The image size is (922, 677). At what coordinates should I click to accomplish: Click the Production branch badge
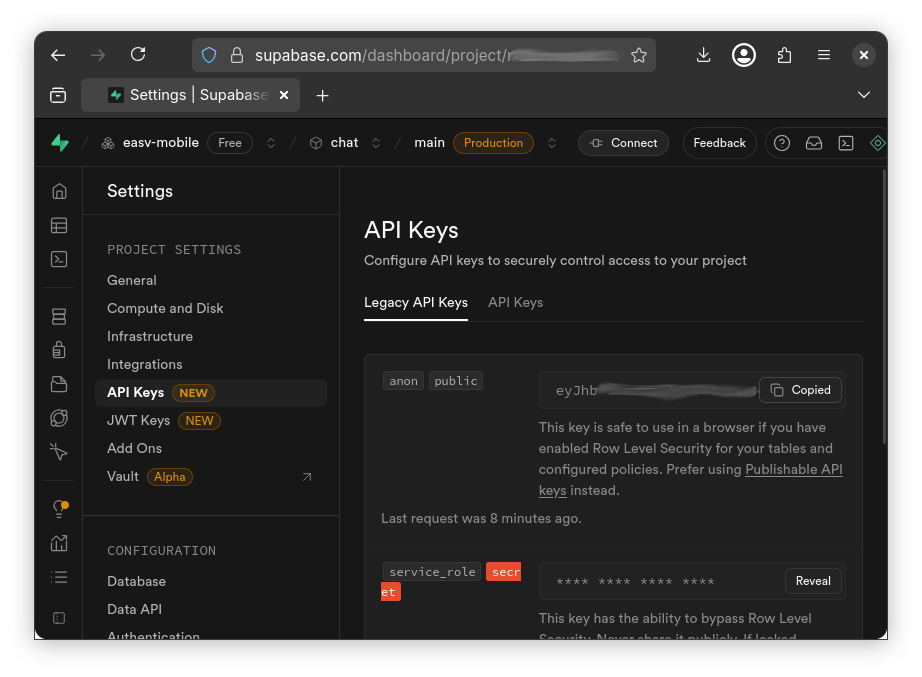(493, 143)
